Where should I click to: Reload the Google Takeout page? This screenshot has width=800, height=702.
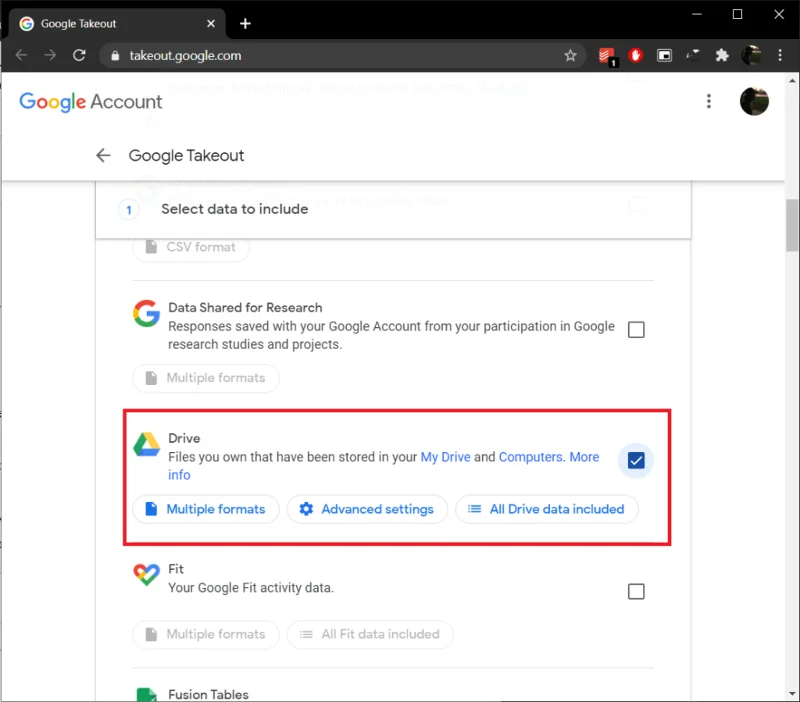(x=79, y=55)
